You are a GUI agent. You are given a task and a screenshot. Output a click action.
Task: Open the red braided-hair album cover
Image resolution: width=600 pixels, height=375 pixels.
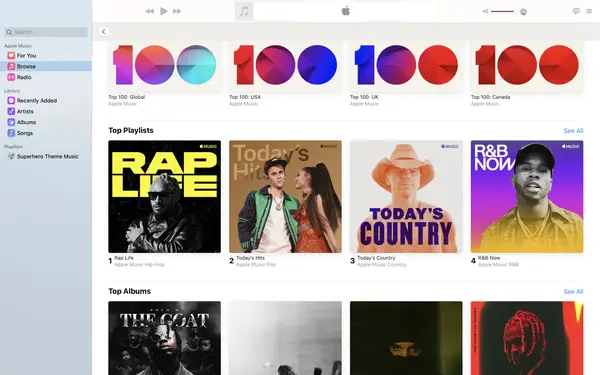527,338
